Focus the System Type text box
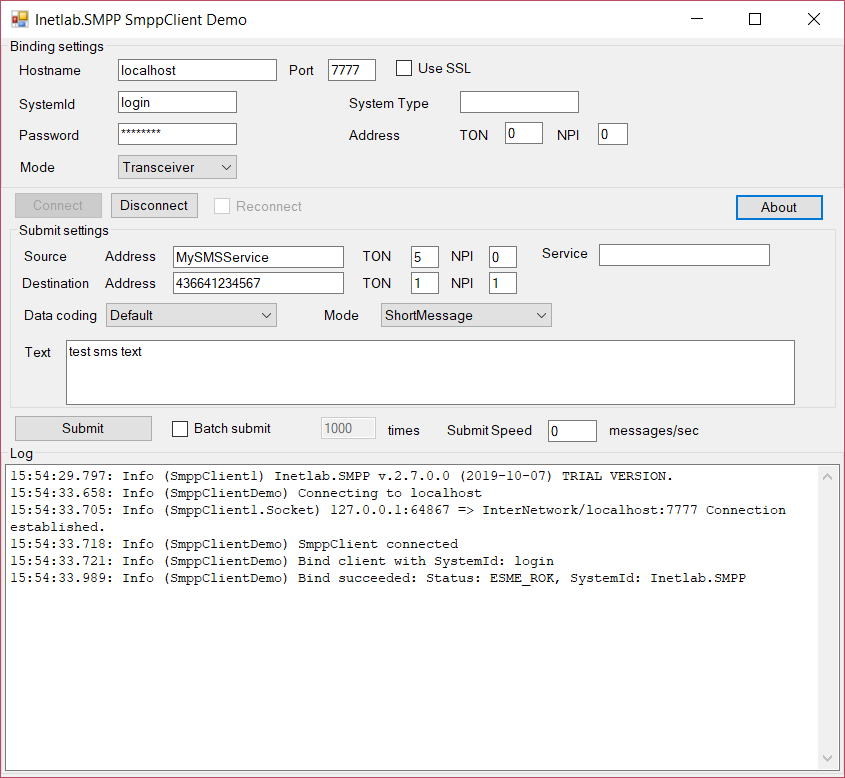 point(520,102)
